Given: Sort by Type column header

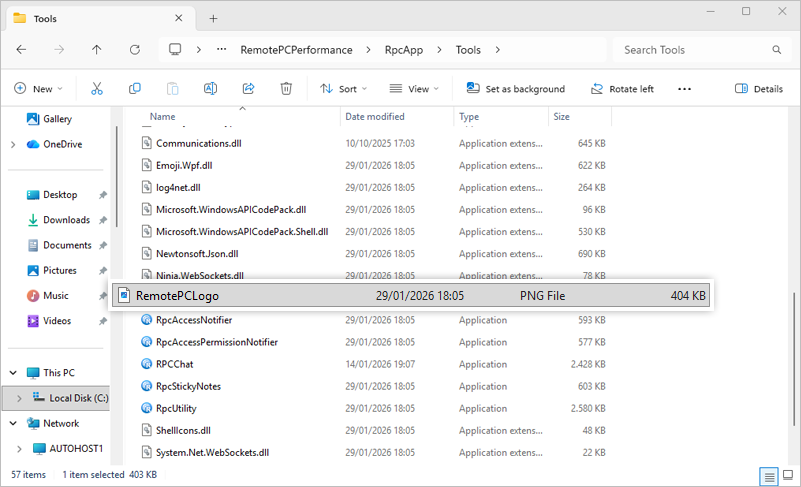Looking at the screenshot, I should [x=469, y=117].
